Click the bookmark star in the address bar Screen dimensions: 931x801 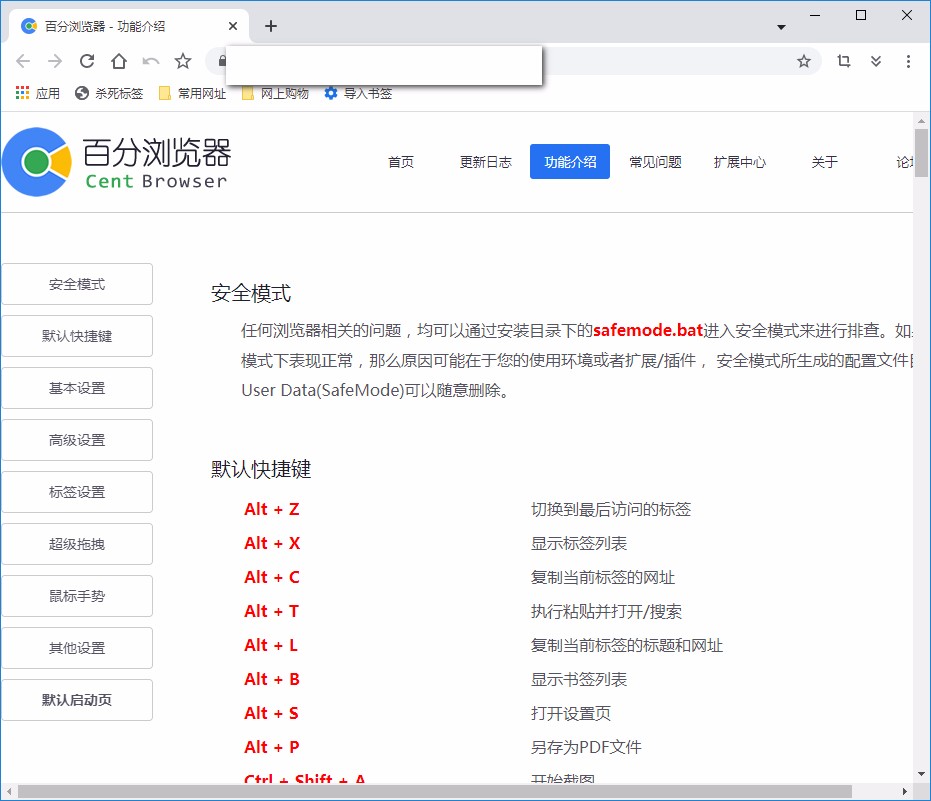[x=804, y=61]
